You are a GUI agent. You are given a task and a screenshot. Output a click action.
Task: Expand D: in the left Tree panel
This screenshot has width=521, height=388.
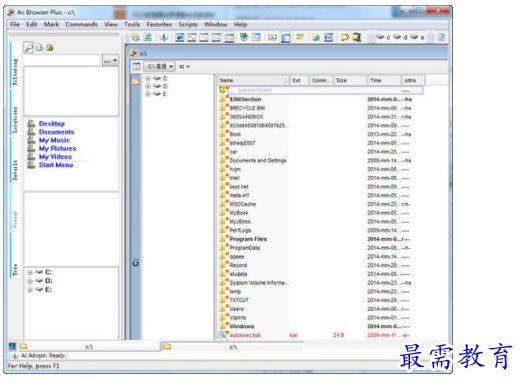(30, 281)
